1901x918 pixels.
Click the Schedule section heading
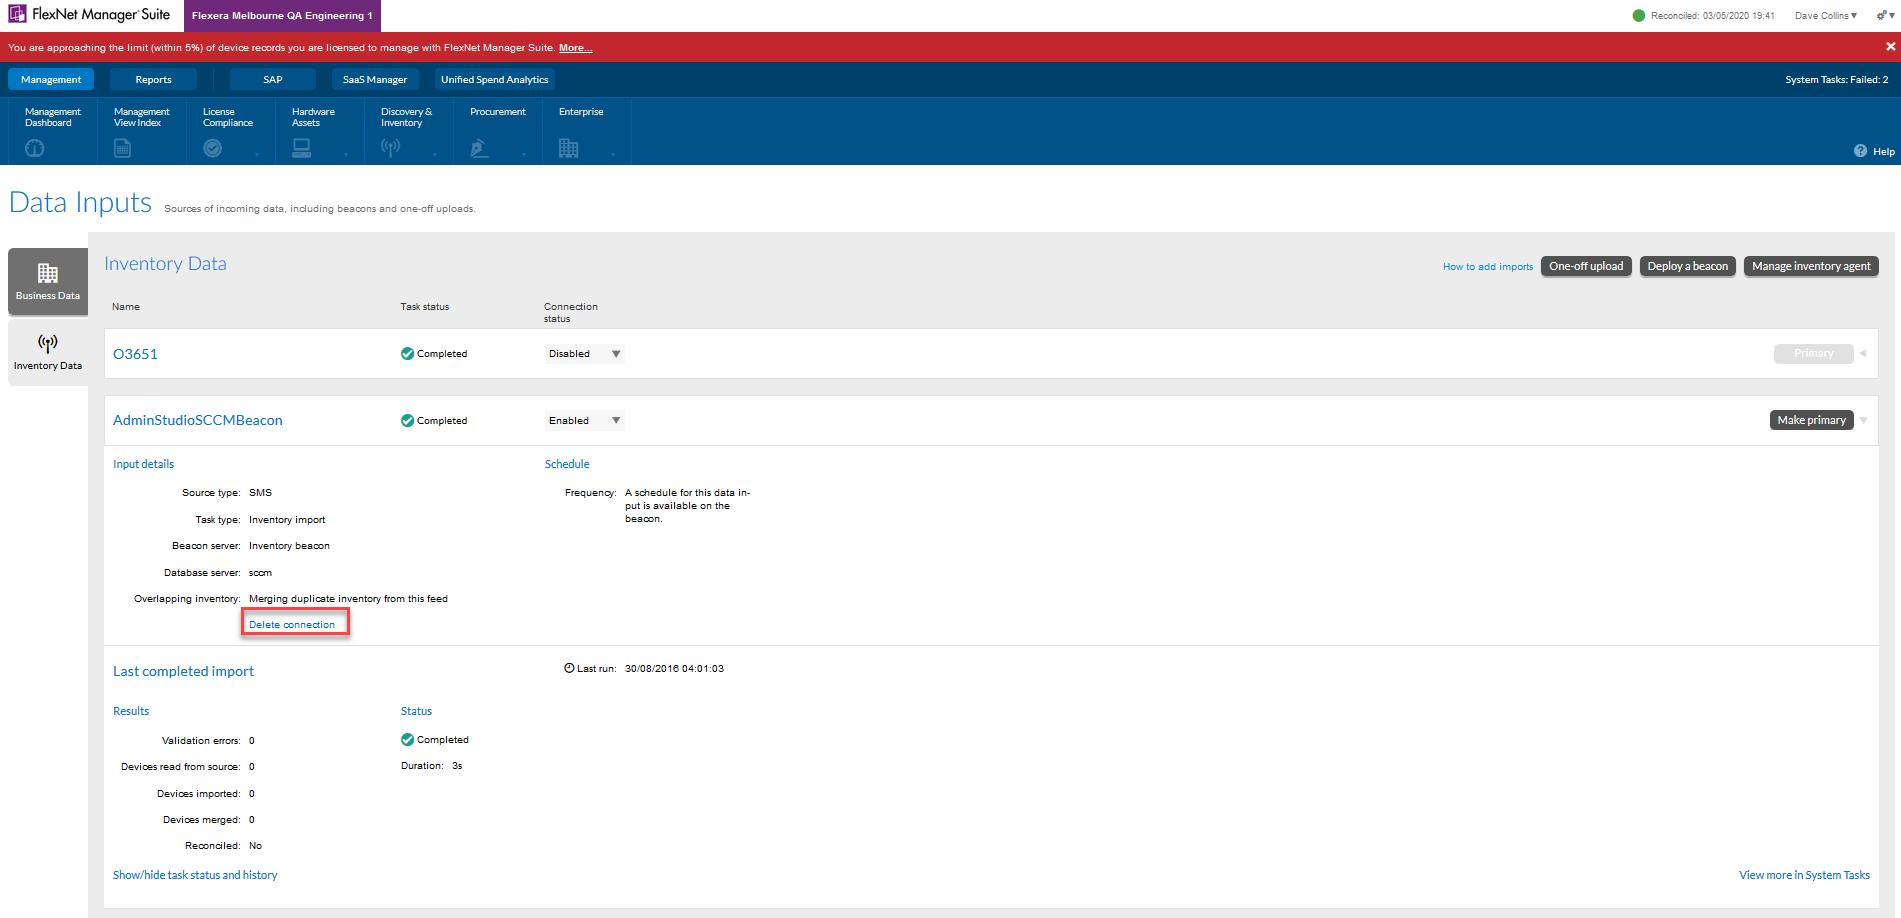(567, 464)
